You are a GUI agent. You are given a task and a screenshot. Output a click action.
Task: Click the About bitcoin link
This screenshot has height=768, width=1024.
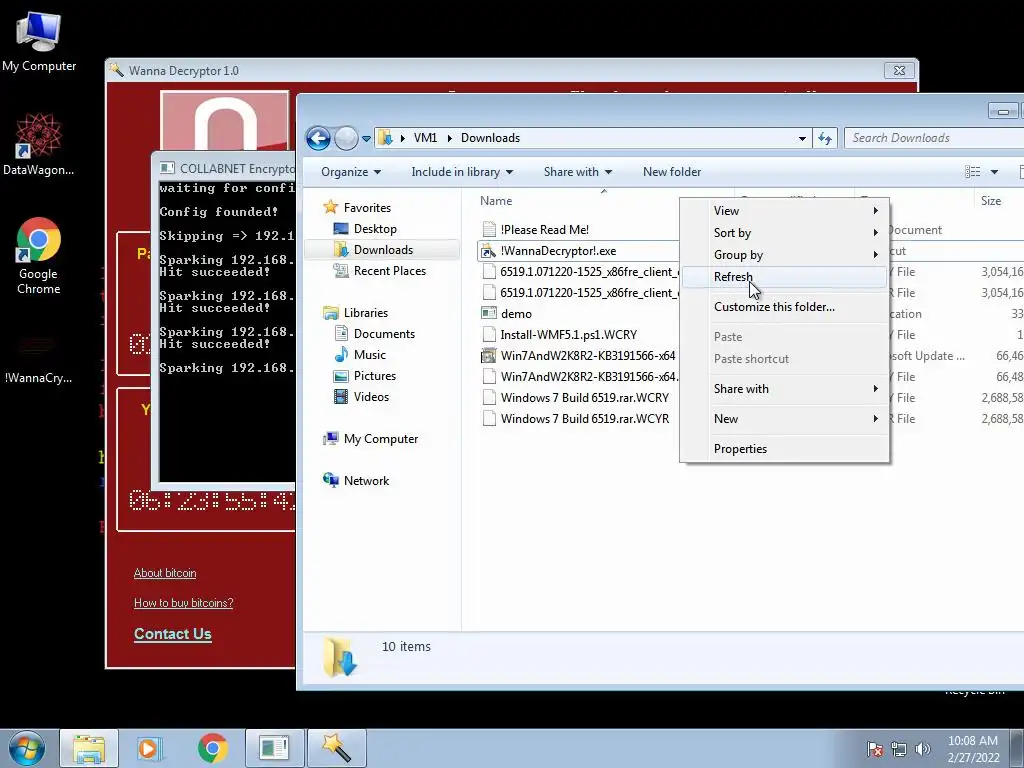[165, 573]
